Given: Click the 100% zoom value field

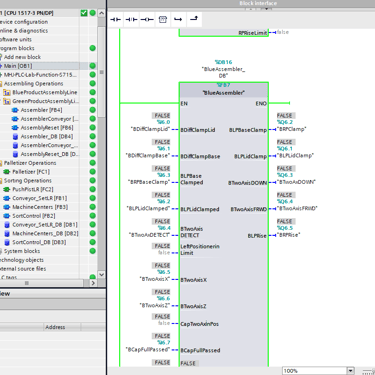Looking at the screenshot, I should click(315, 371).
